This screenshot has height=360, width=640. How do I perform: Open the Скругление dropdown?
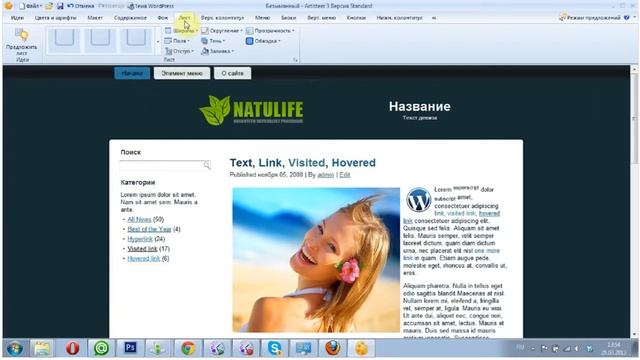point(222,31)
